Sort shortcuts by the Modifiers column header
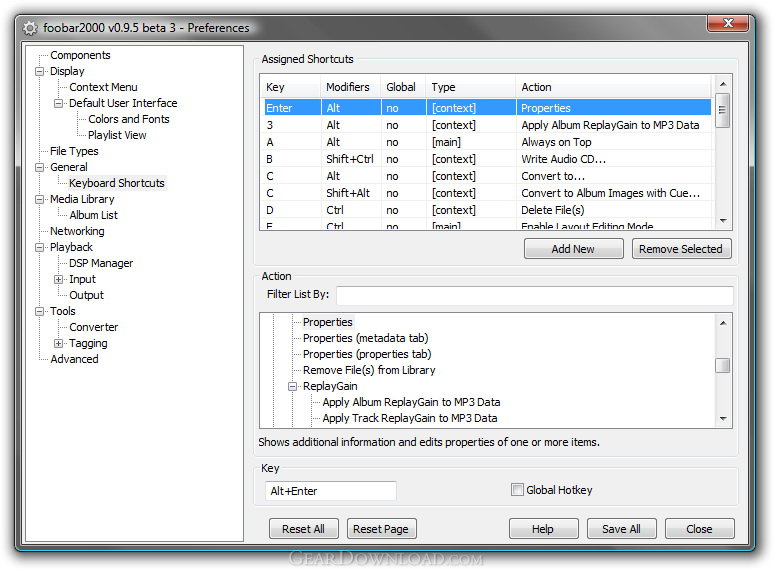This screenshot has height=570, width=774. click(350, 87)
